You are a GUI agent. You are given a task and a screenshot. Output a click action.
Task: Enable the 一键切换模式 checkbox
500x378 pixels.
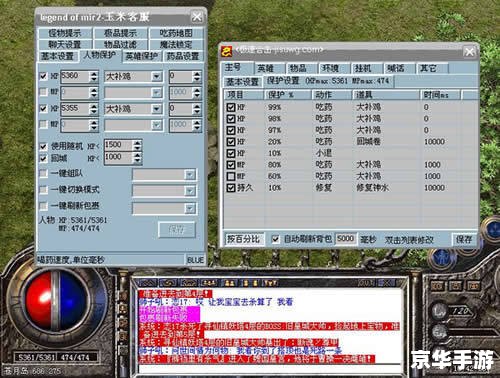click(43, 189)
